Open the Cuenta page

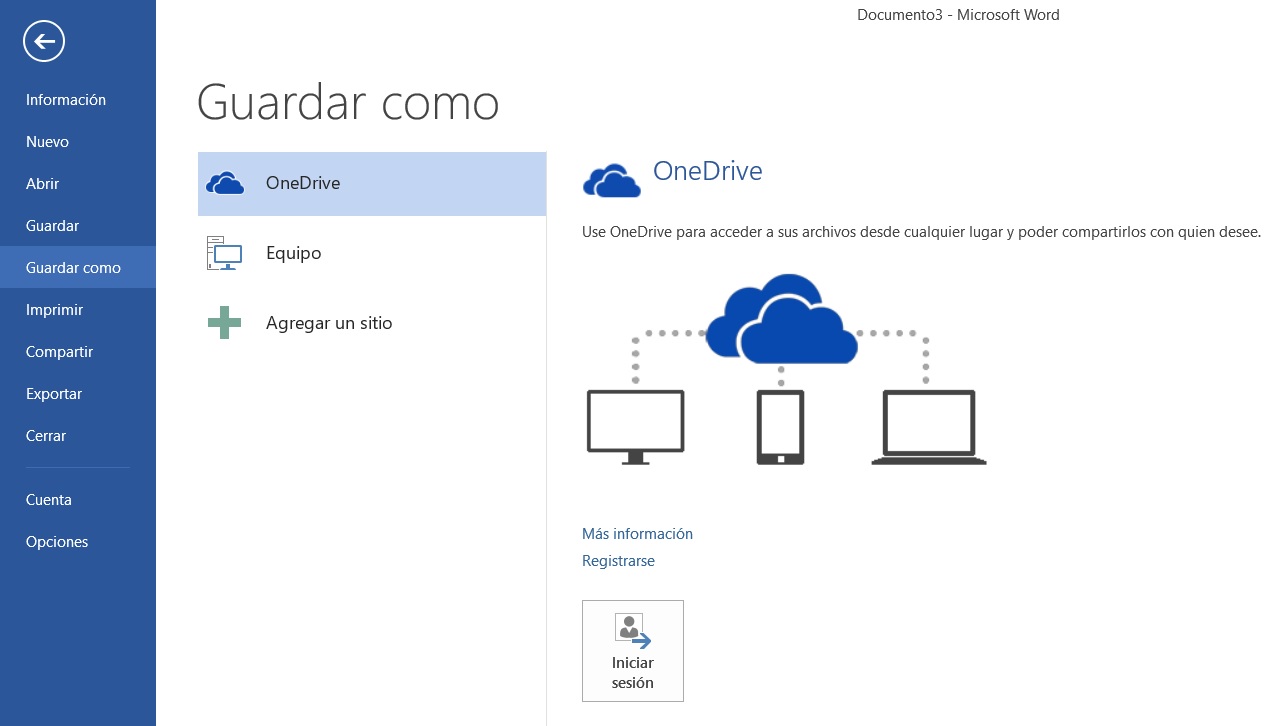[x=78, y=500]
